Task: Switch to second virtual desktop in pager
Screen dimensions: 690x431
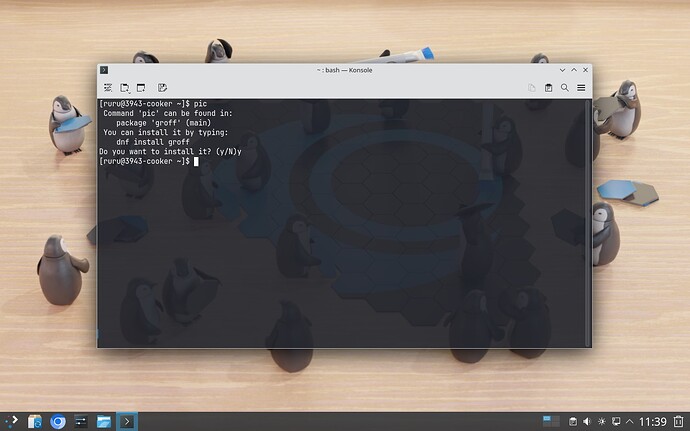Action: [x=556, y=421]
